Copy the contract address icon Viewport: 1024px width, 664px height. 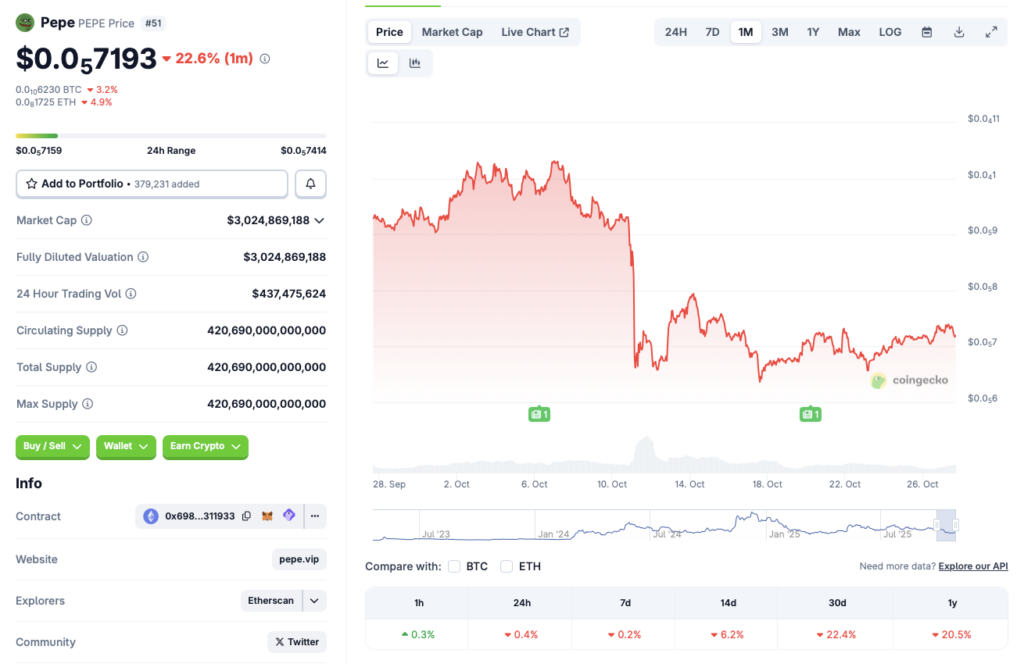246,516
